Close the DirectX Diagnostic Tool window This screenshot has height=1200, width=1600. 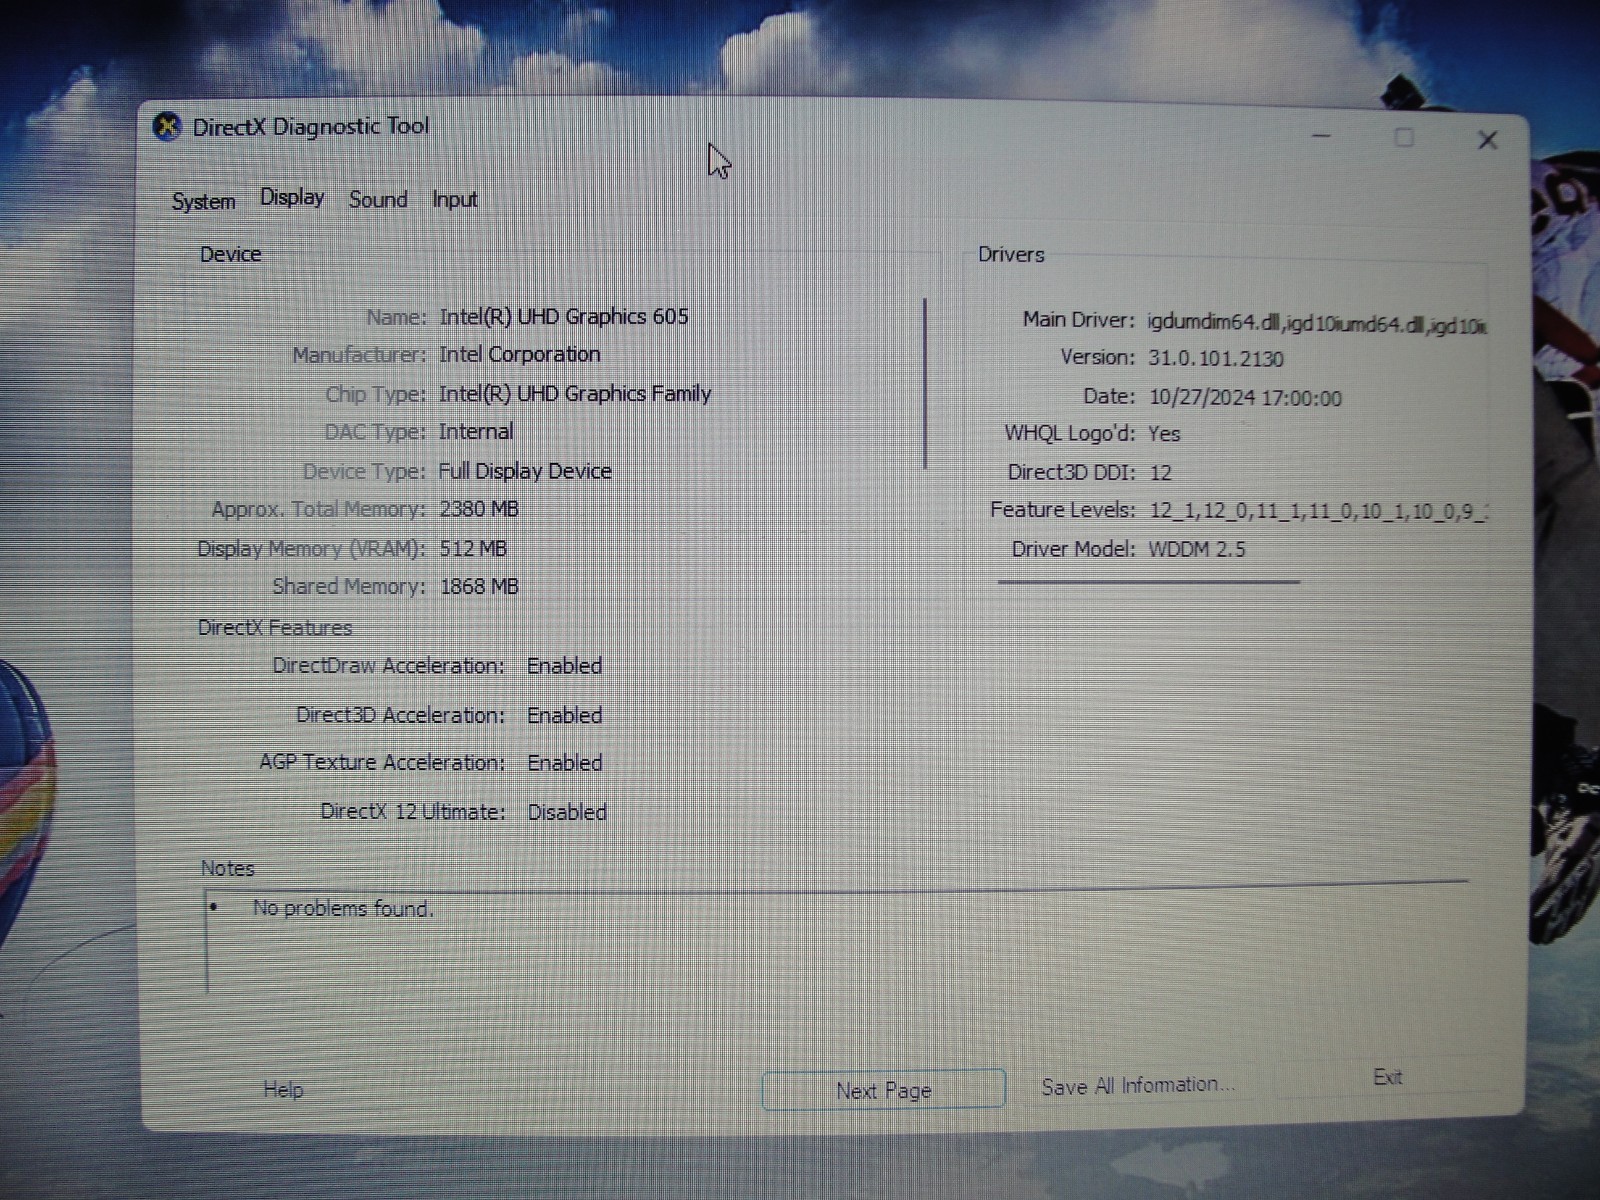pyautogui.click(x=1487, y=140)
